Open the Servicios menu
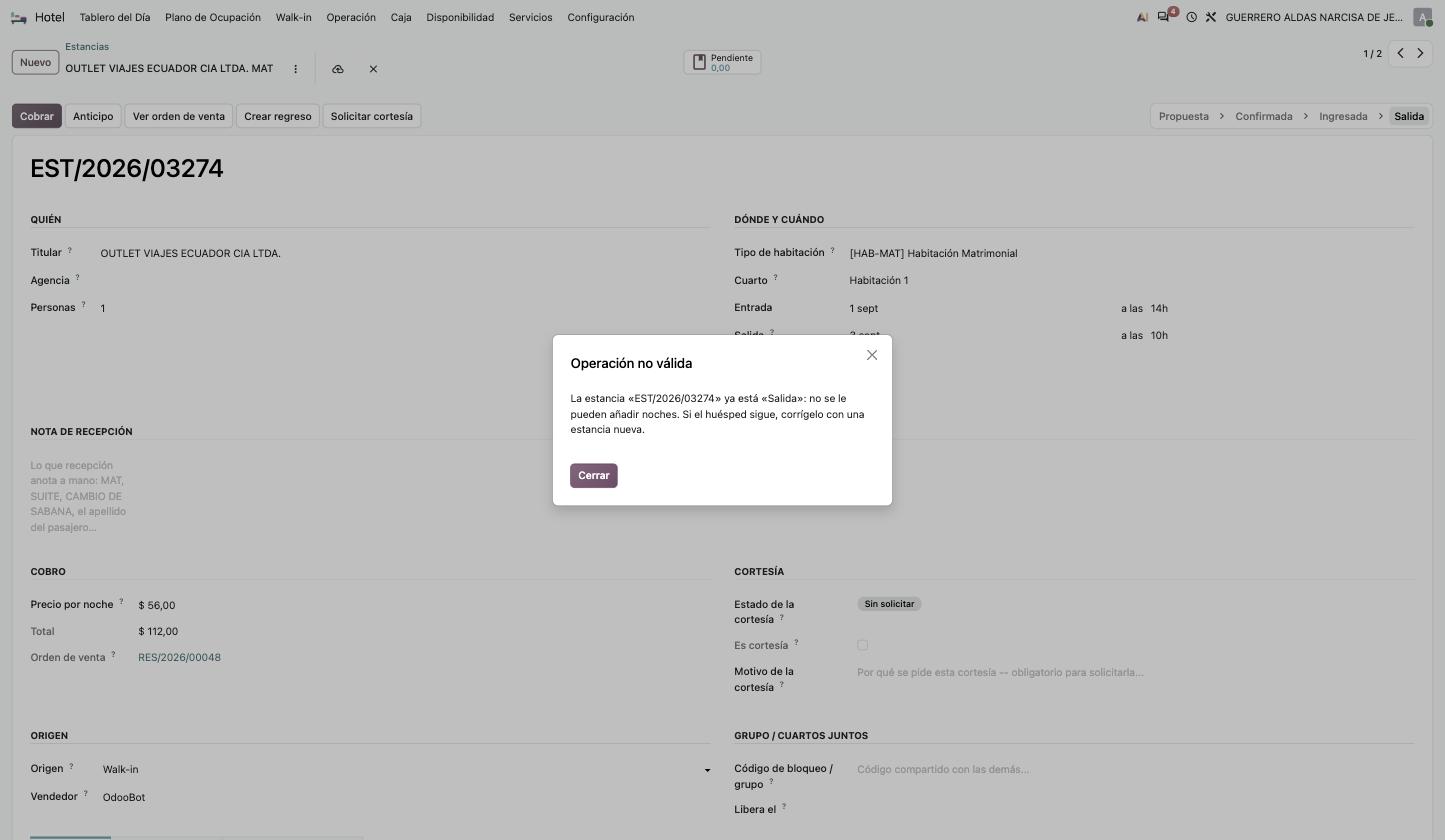 (531, 18)
